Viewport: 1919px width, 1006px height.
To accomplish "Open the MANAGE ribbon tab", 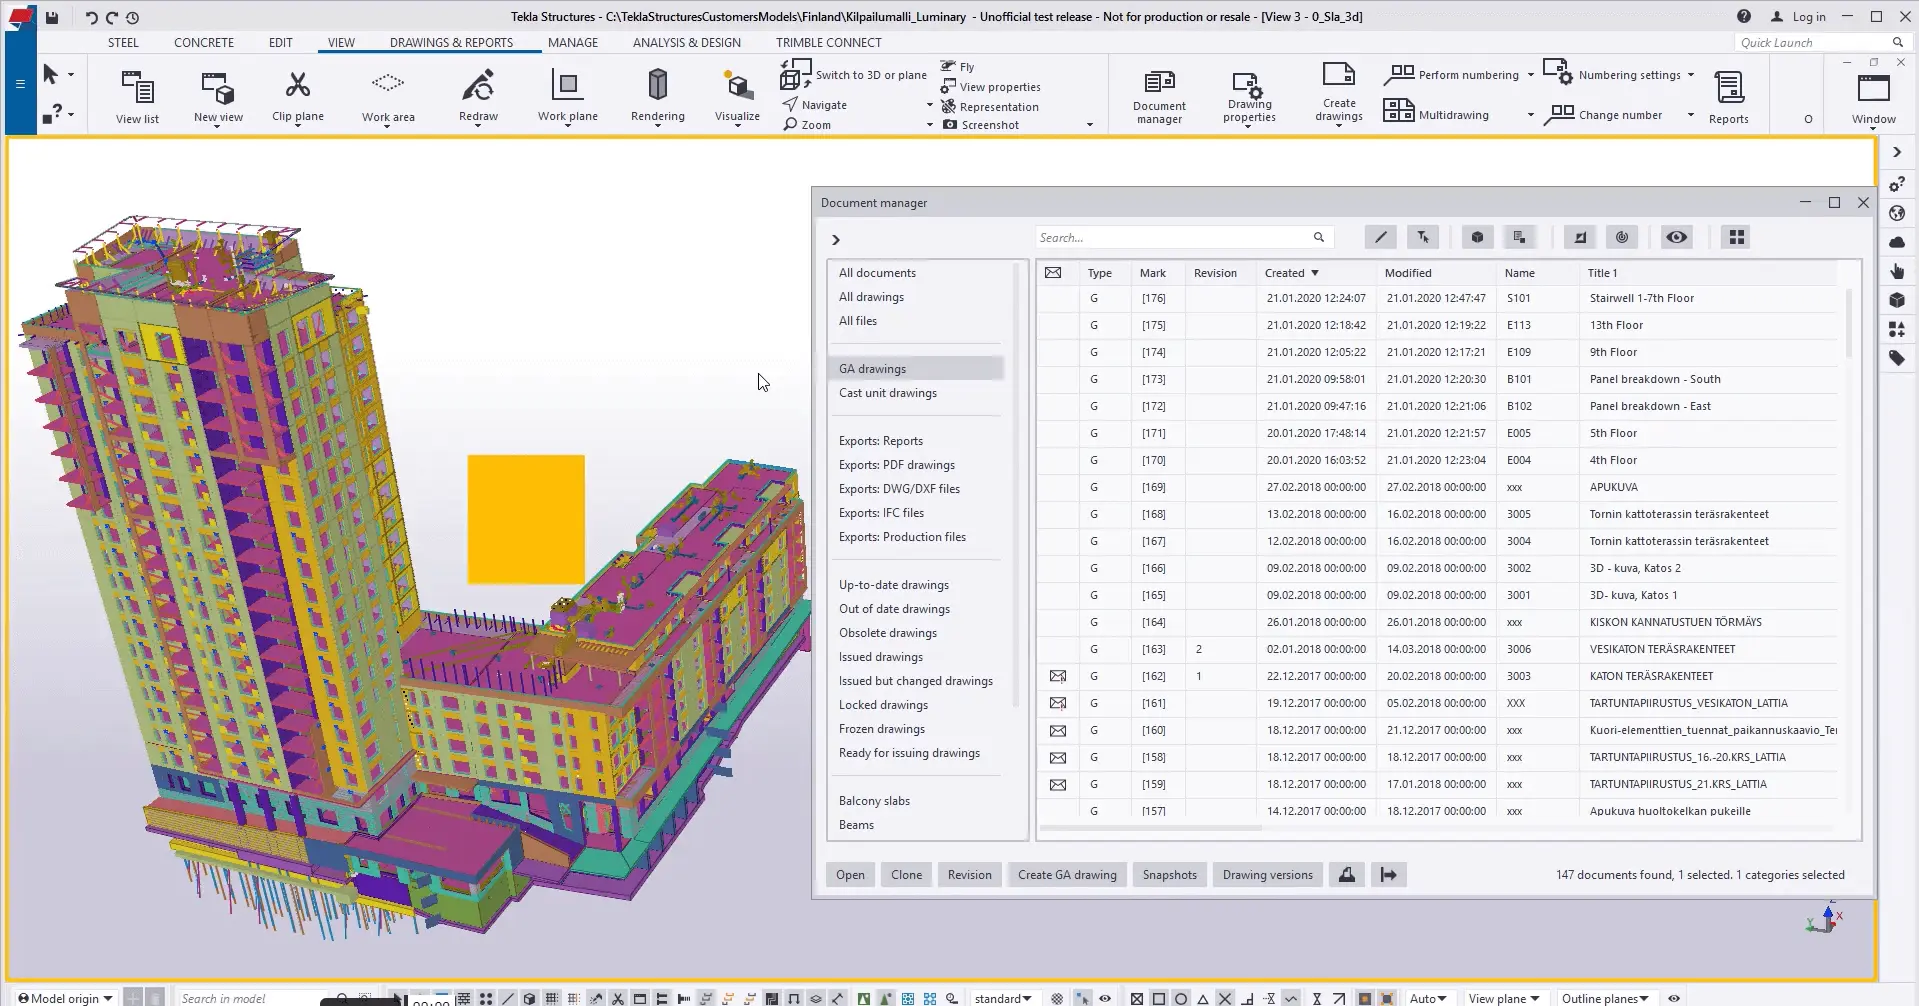I will click(573, 43).
